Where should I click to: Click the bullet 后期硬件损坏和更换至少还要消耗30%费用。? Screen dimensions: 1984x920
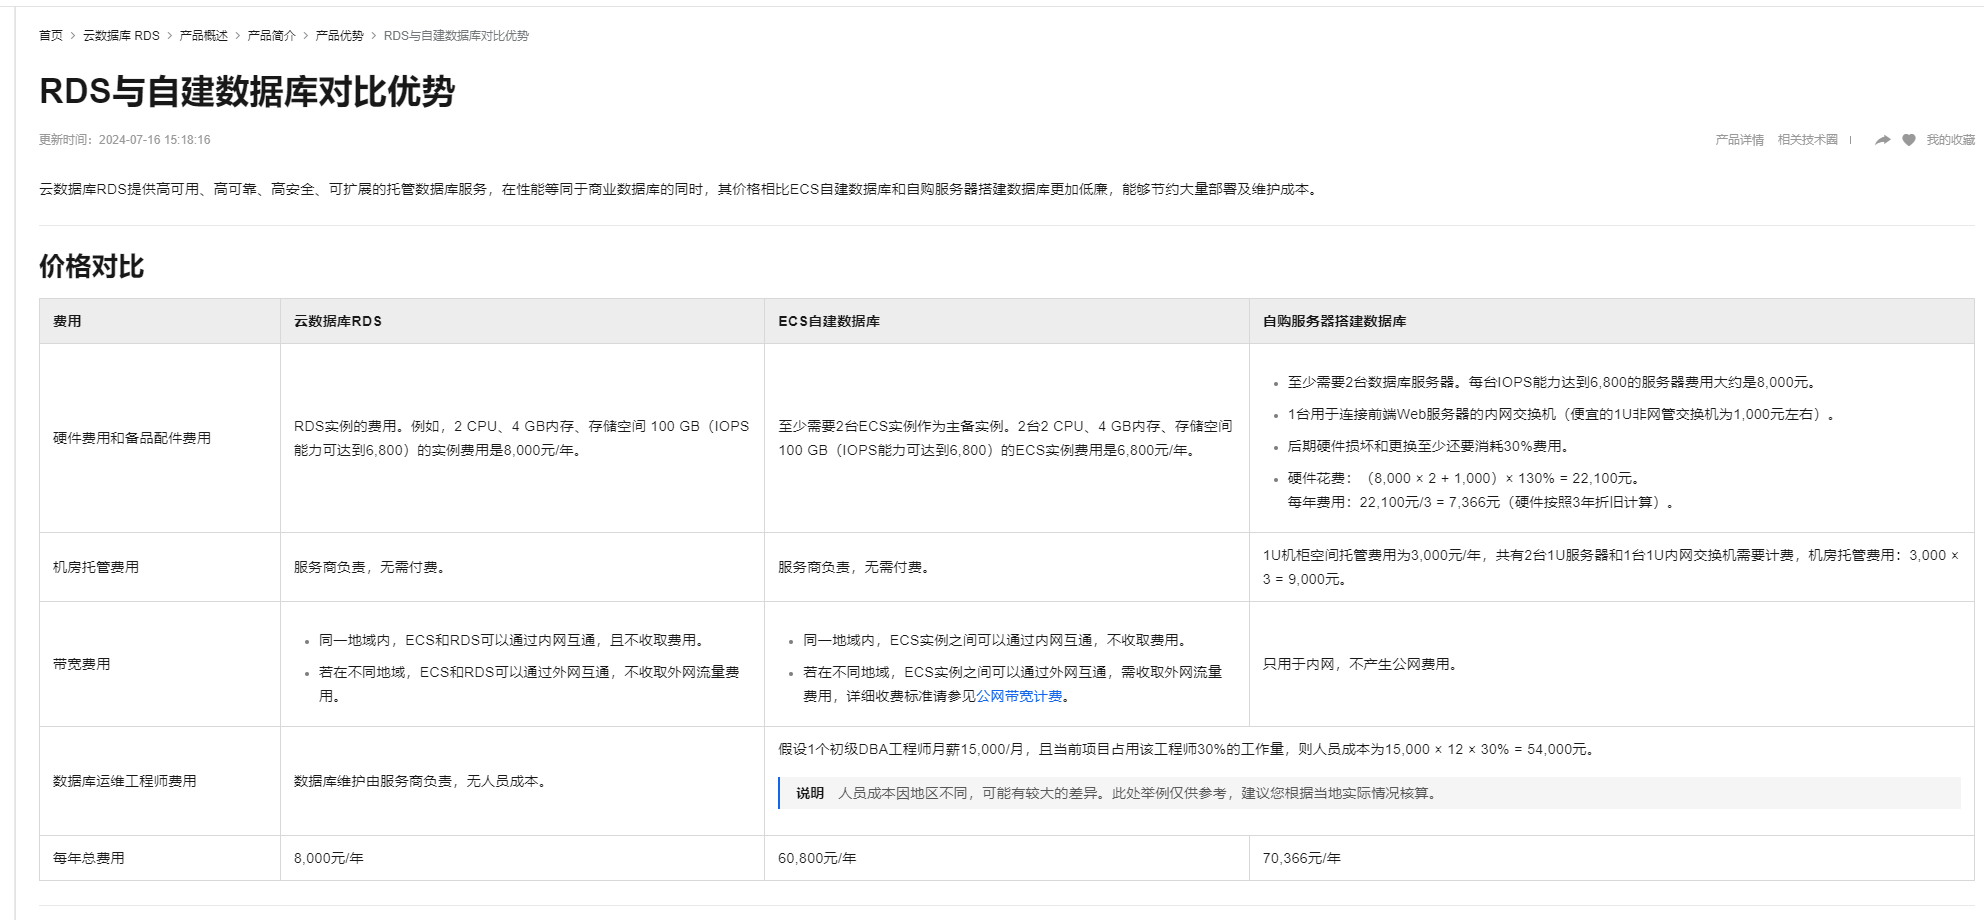pyautogui.click(x=1431, y=446)
